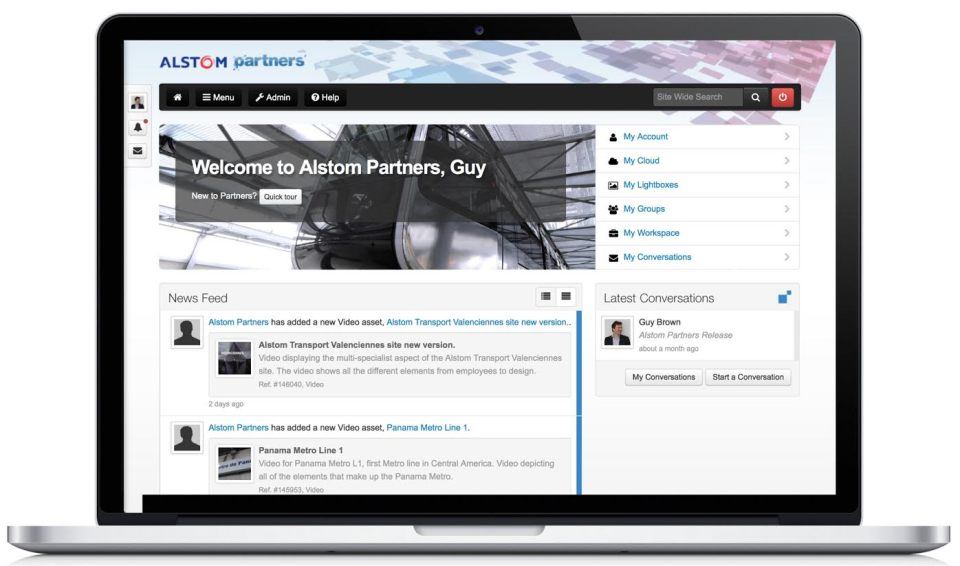
Task: Open My Lightboxes link
Action: click(x=650, y=184)
